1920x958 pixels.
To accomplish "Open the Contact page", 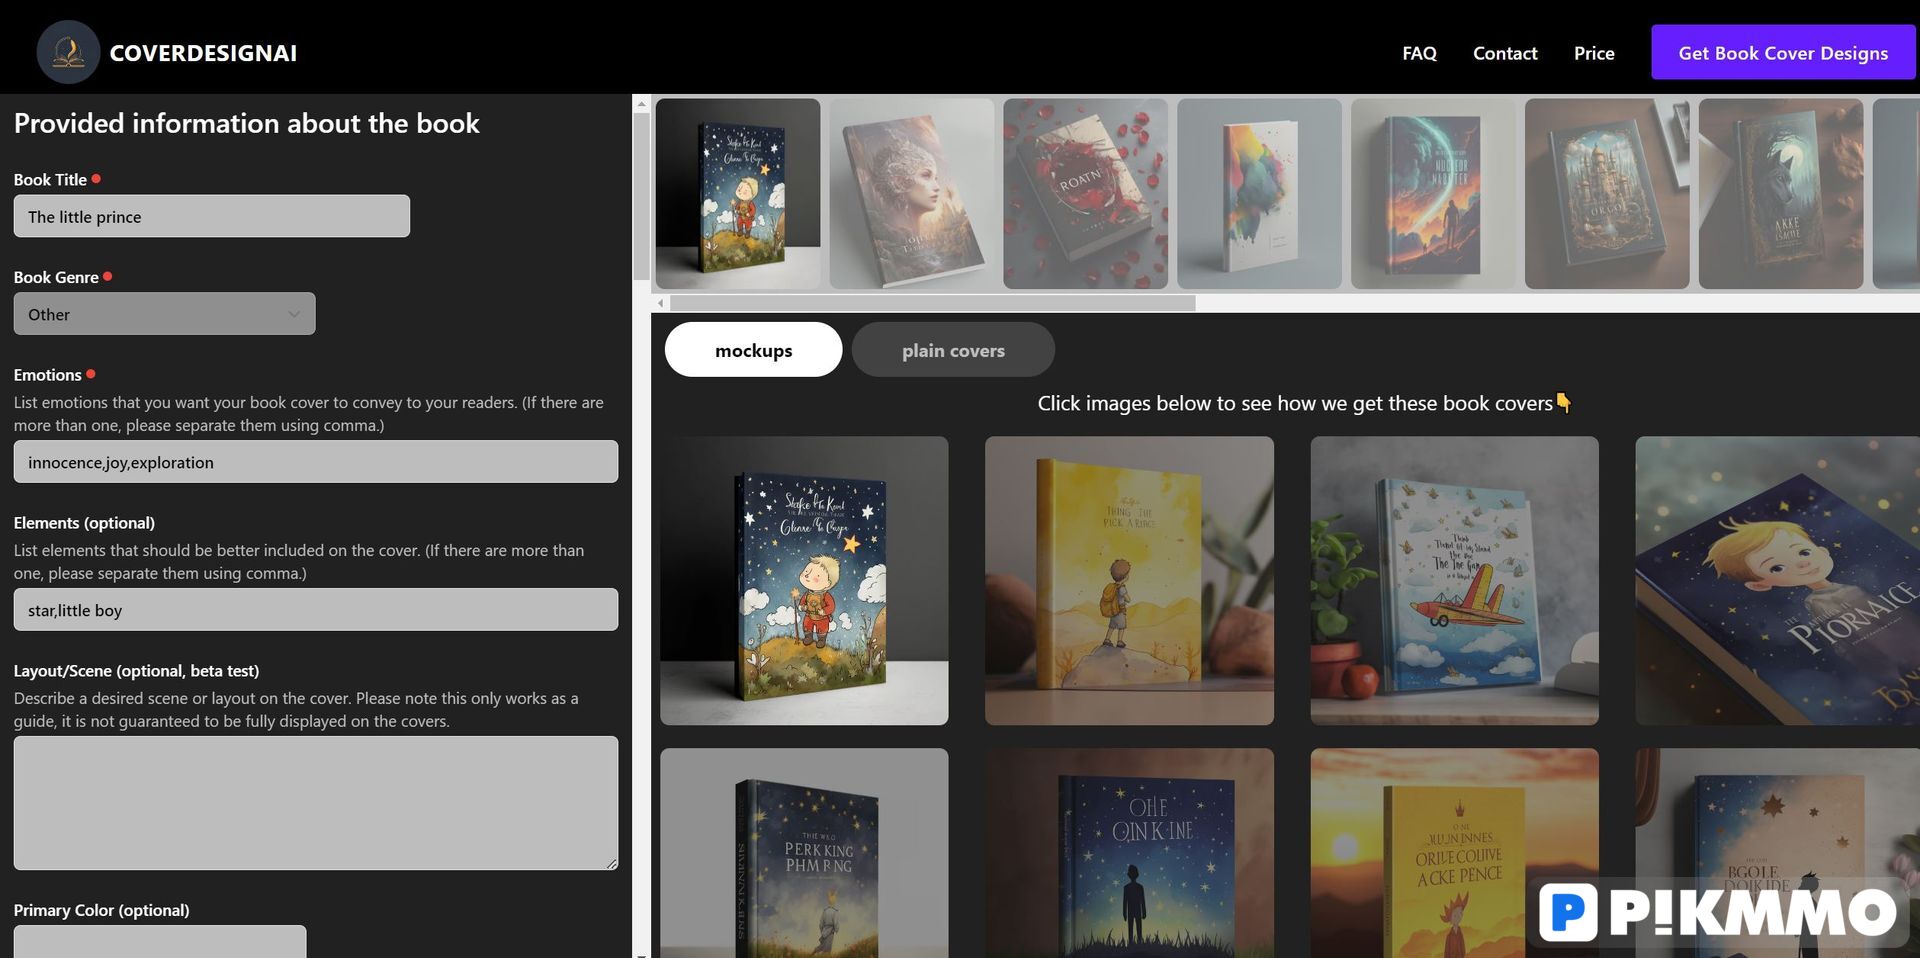I will [x=1505, y=53].
